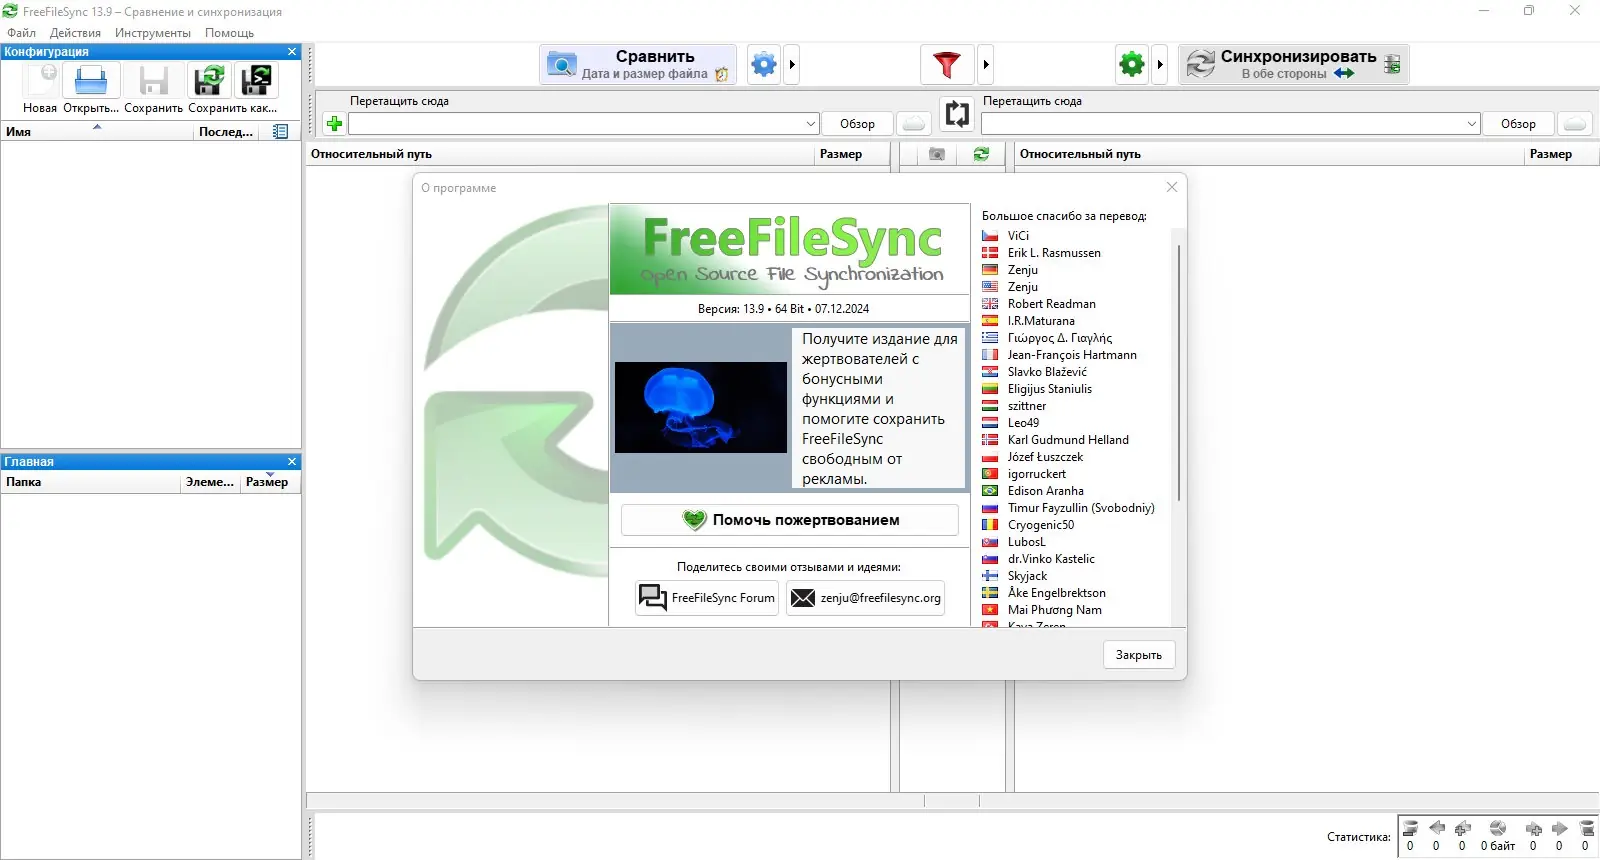
Task: Click the version 13.9 text line
Action: coord(783,309)
